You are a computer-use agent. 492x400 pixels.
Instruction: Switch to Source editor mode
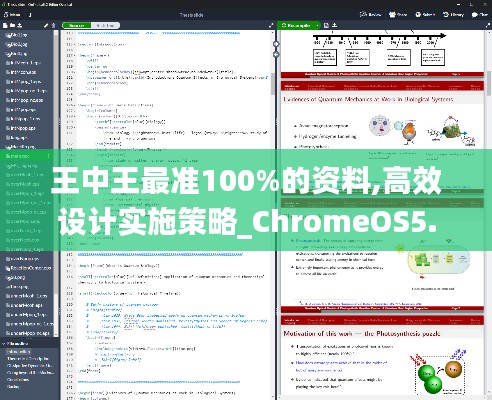coord(76,25)
